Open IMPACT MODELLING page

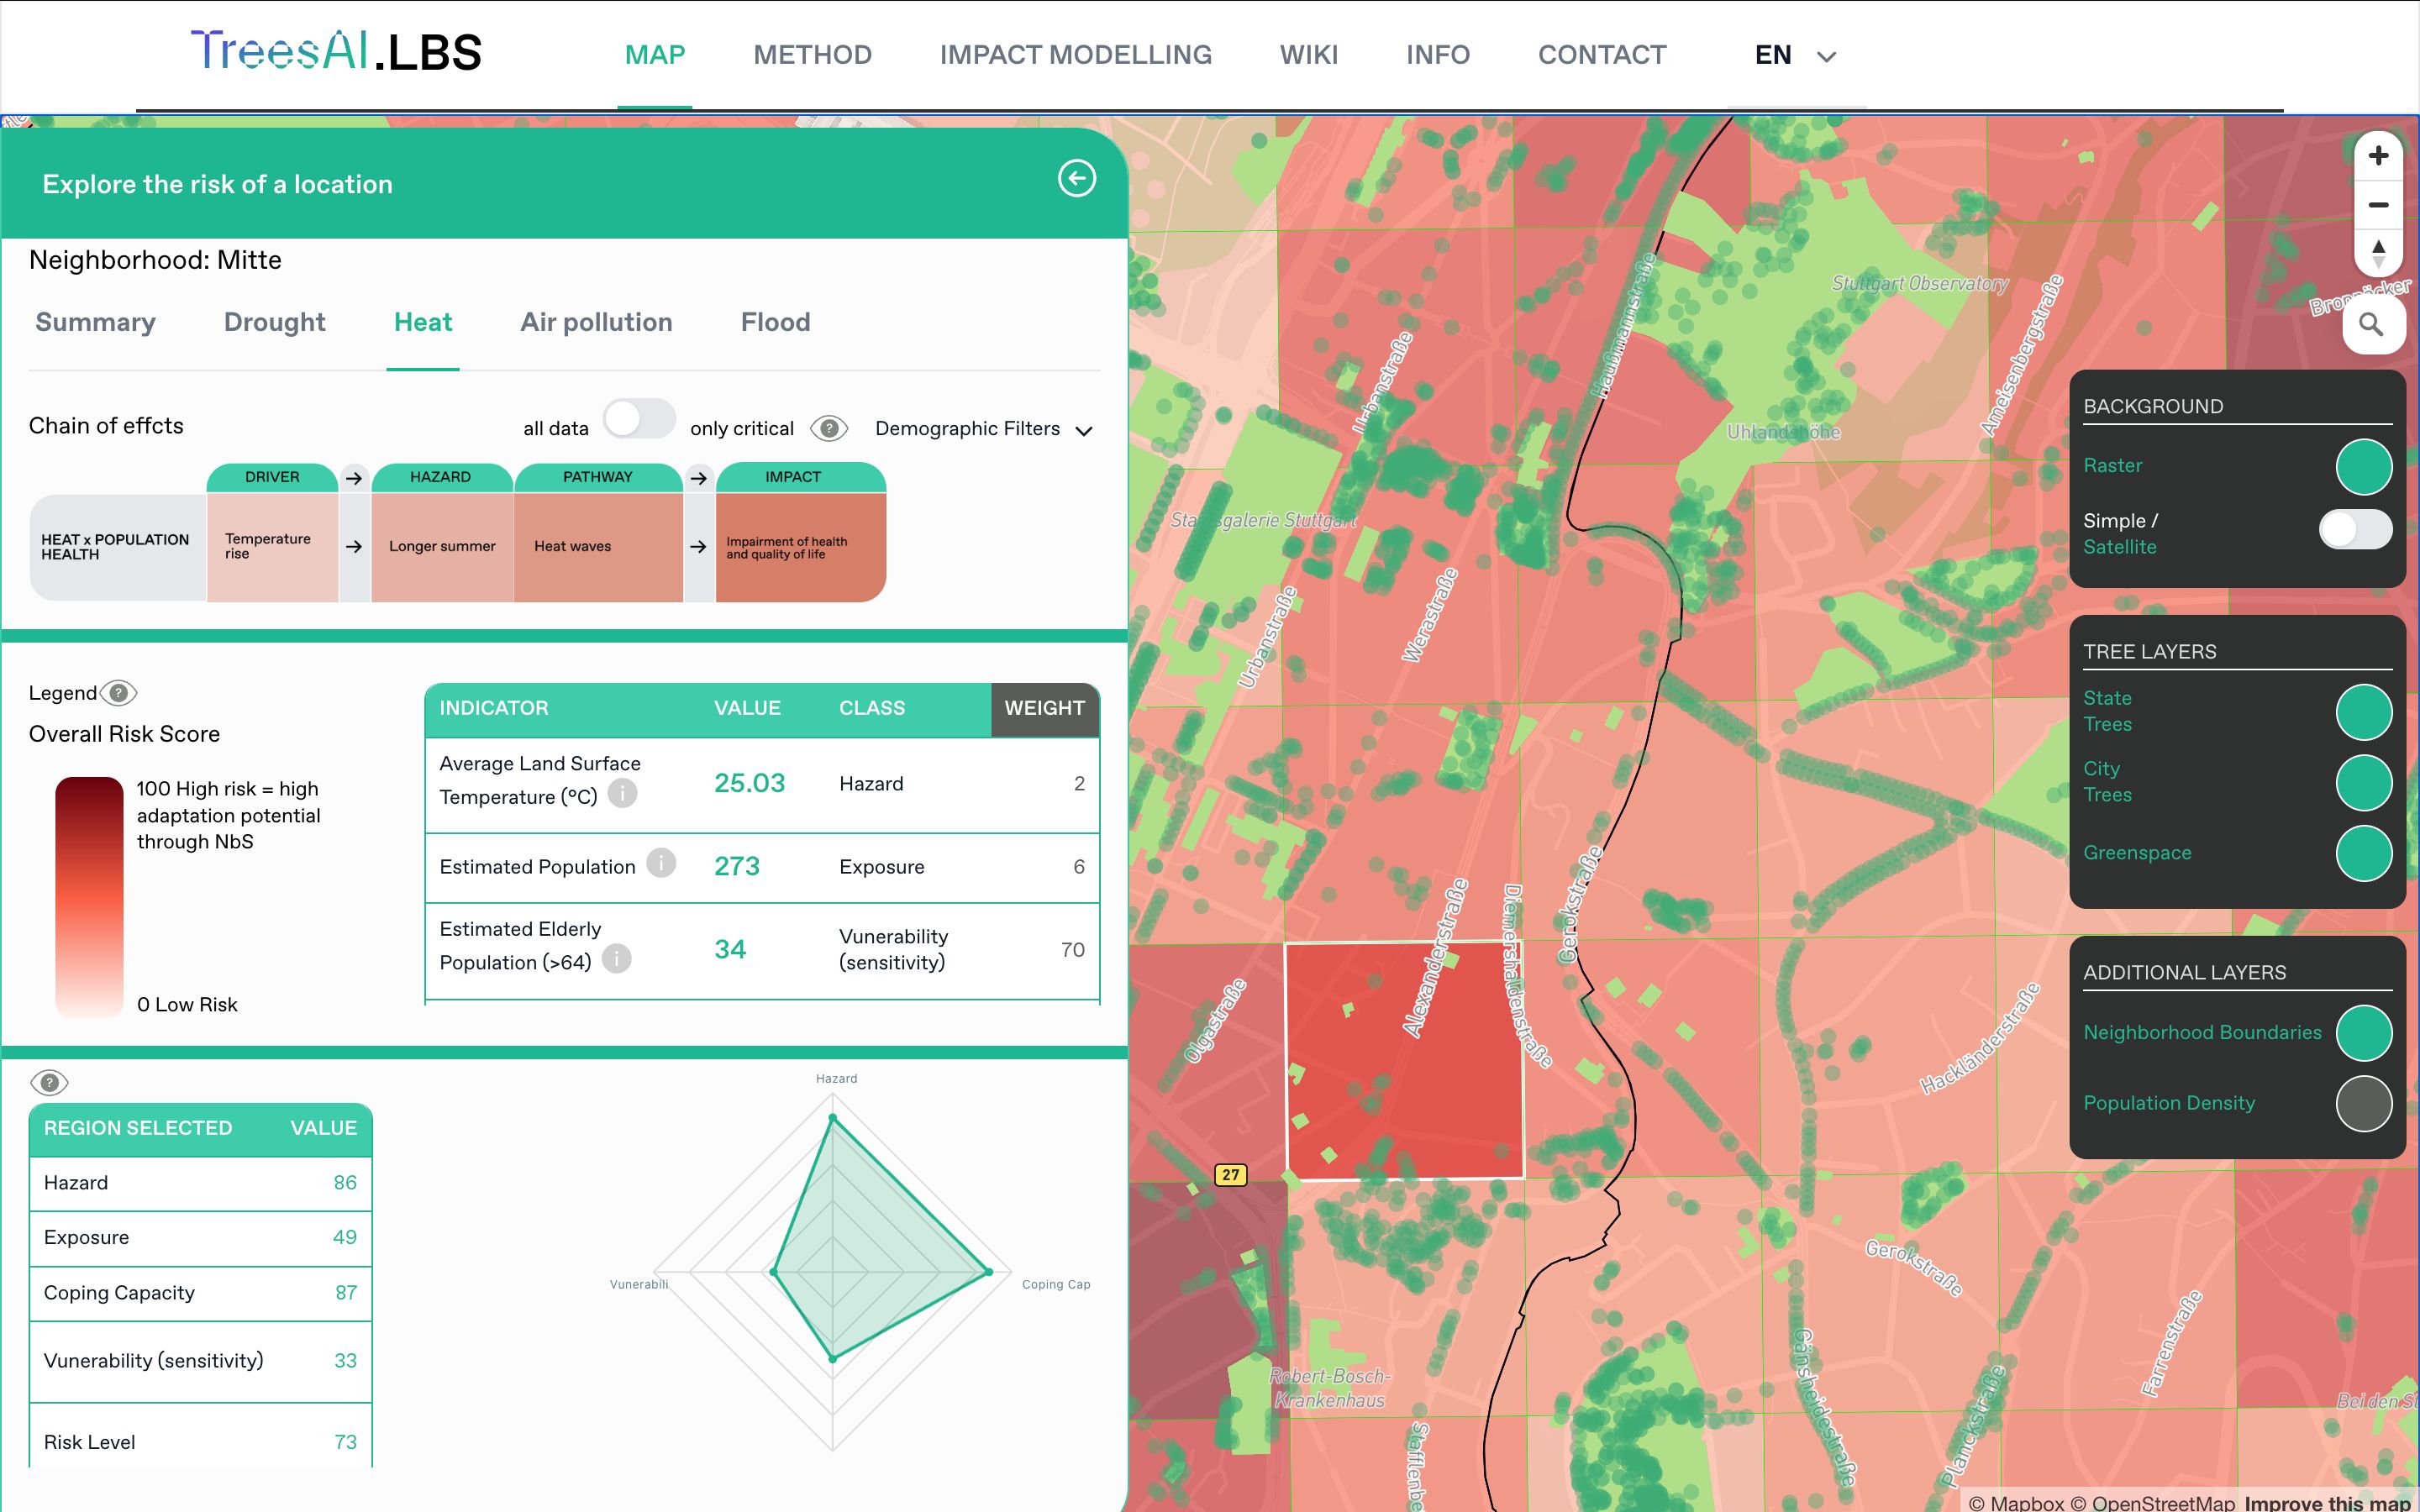click(1076, 55)
